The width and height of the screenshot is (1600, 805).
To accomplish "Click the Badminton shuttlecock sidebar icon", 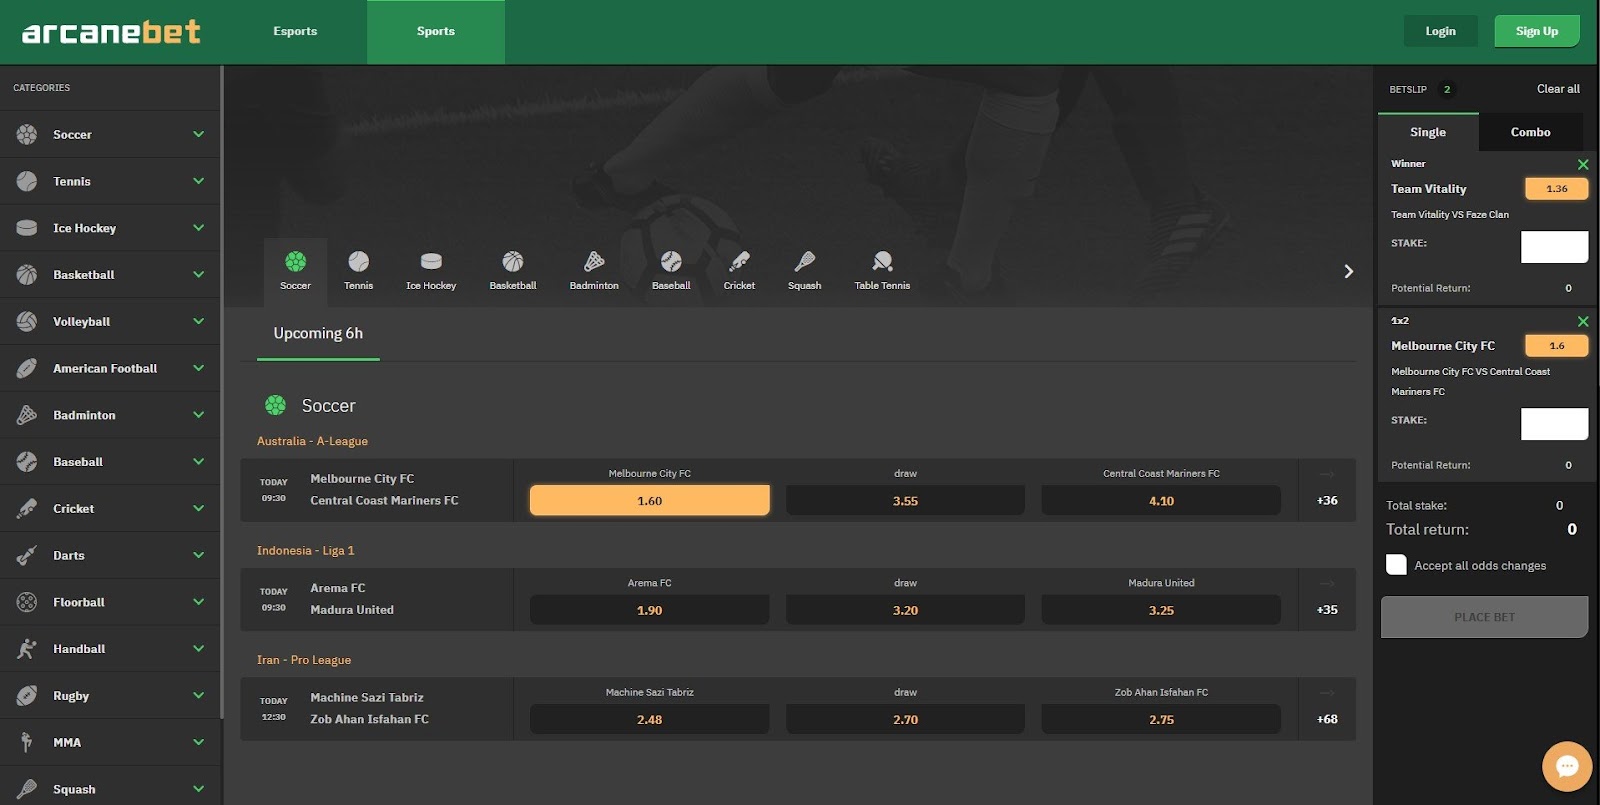I will (27, 415).
